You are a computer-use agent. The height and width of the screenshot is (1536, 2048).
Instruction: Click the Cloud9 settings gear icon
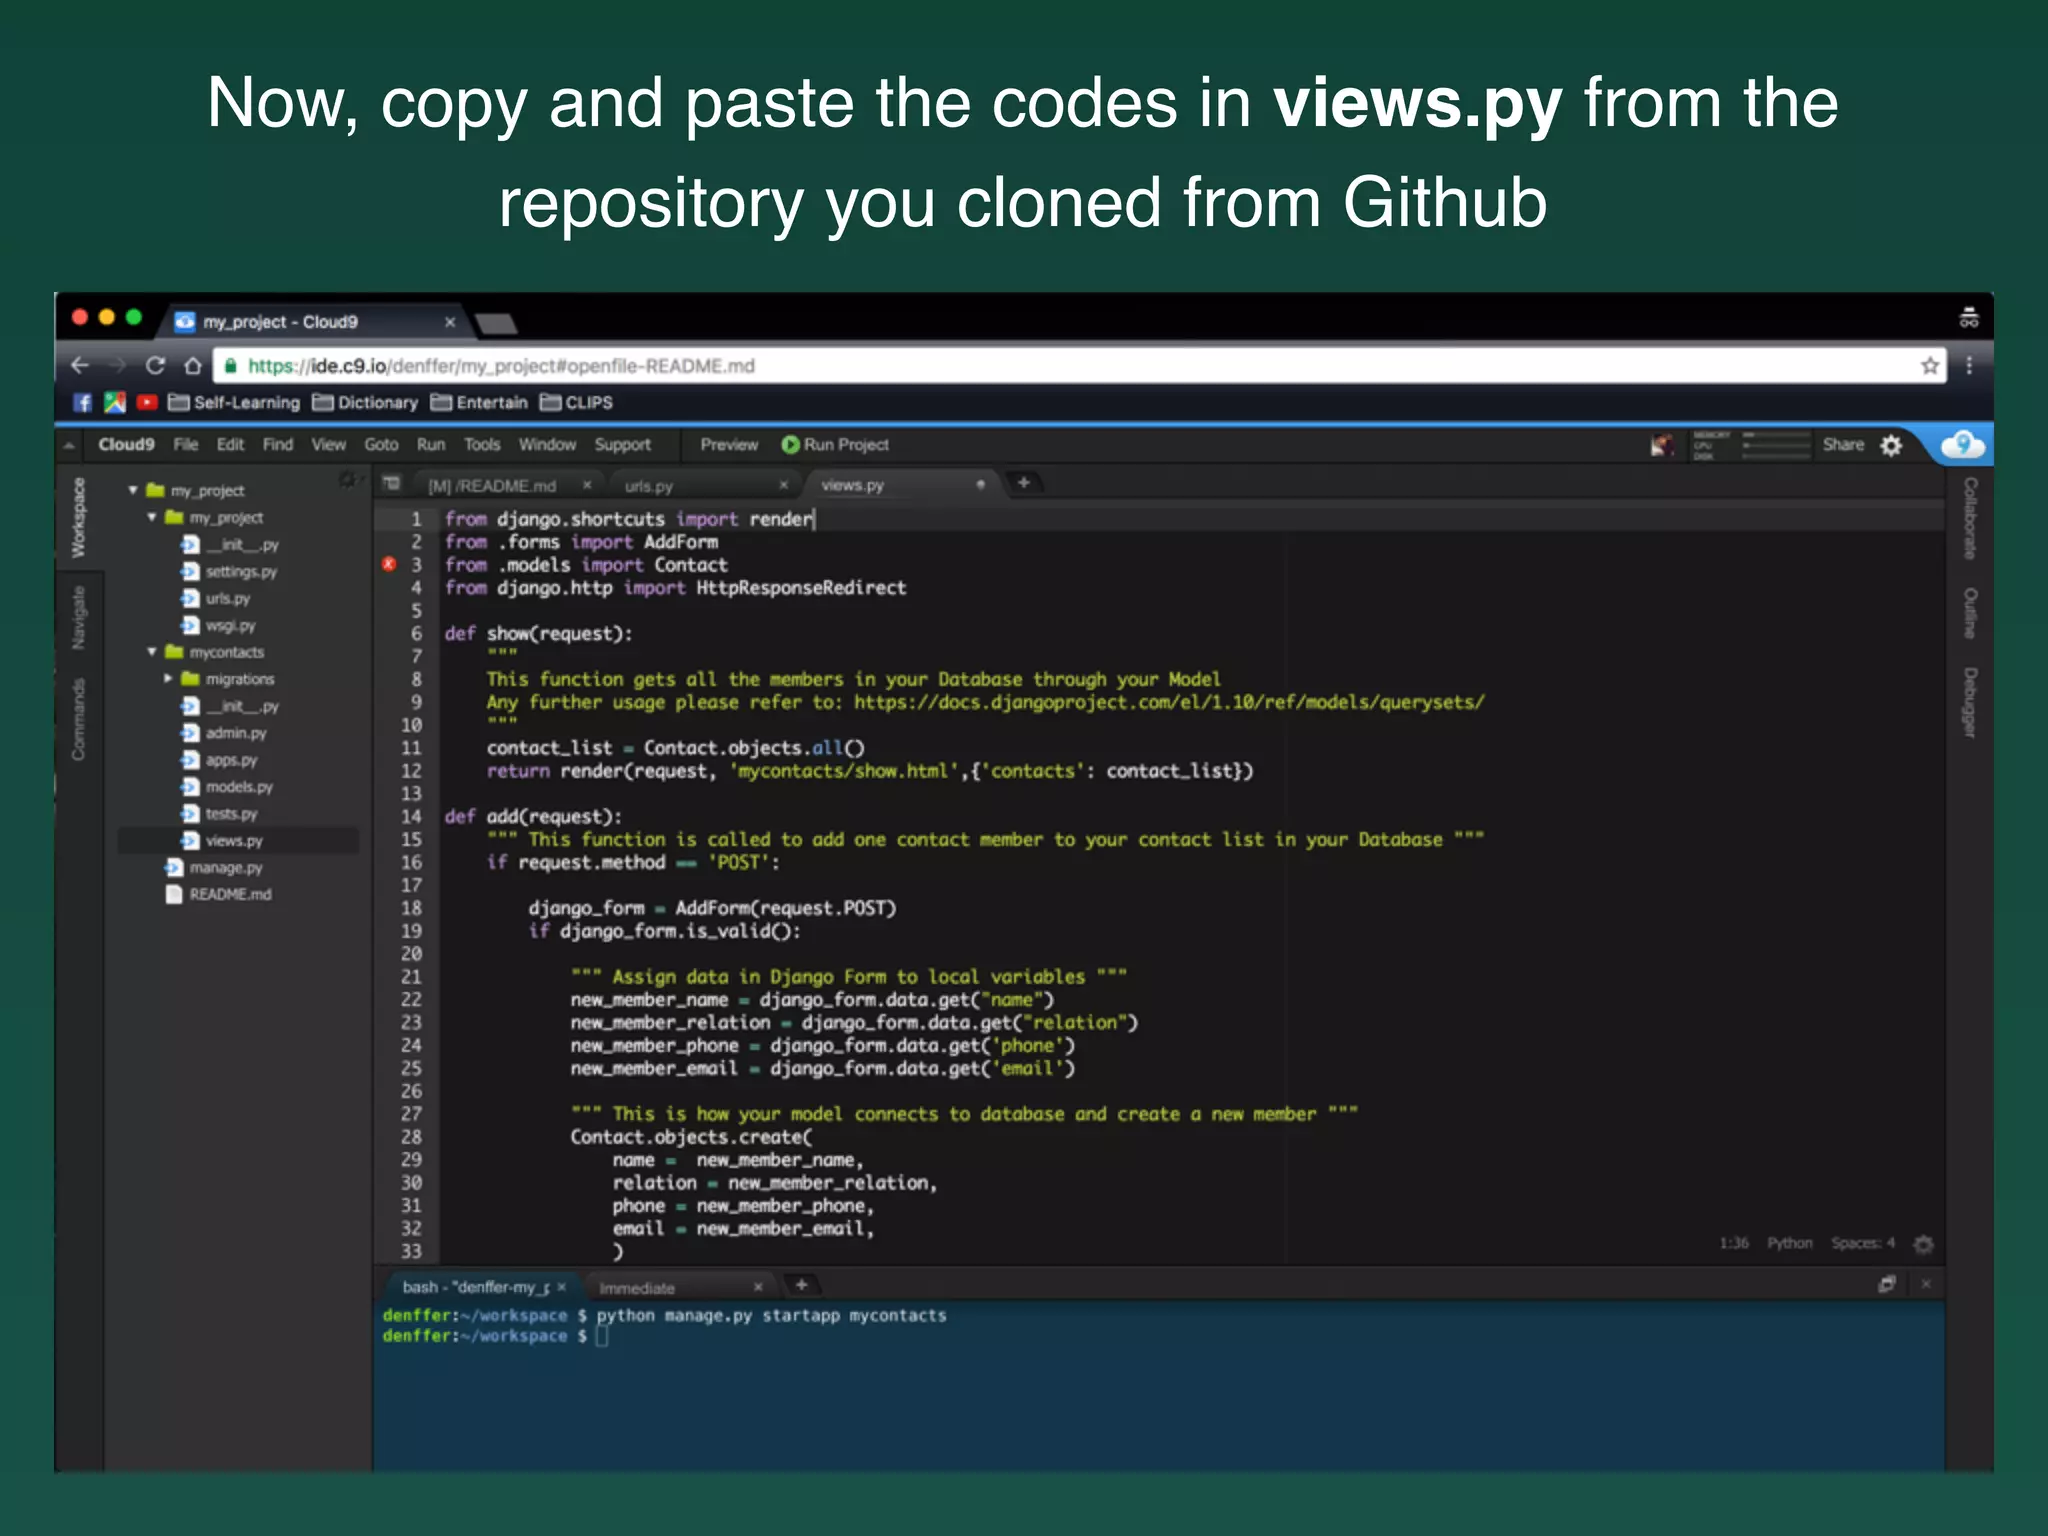[1891, 445]
